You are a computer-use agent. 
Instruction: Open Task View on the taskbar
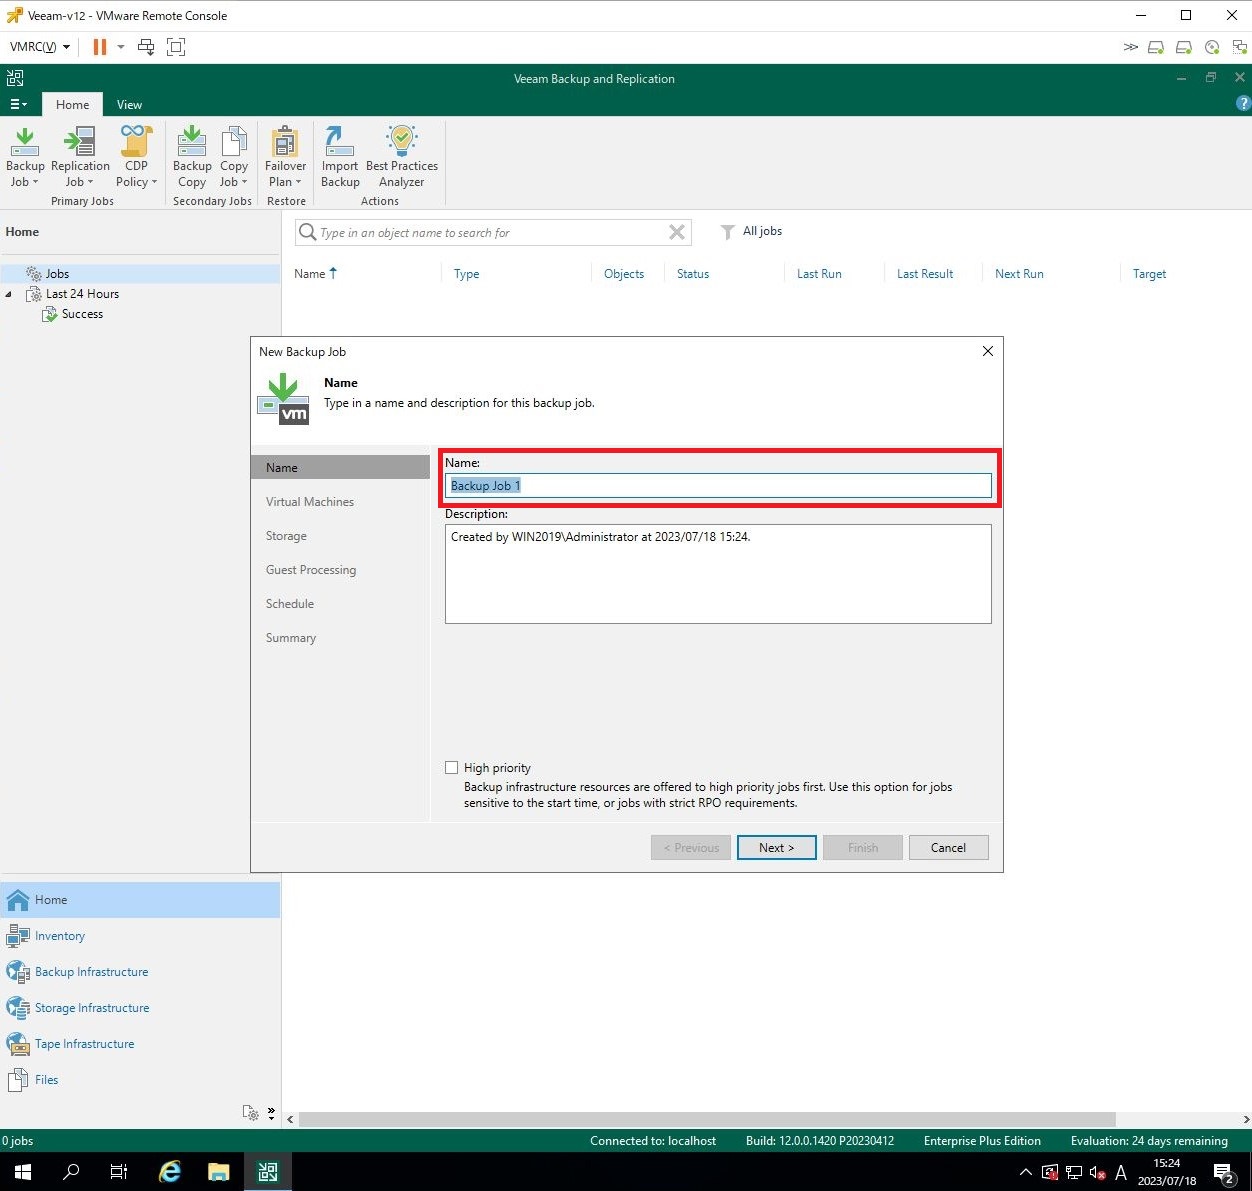tap(118, 1172)
